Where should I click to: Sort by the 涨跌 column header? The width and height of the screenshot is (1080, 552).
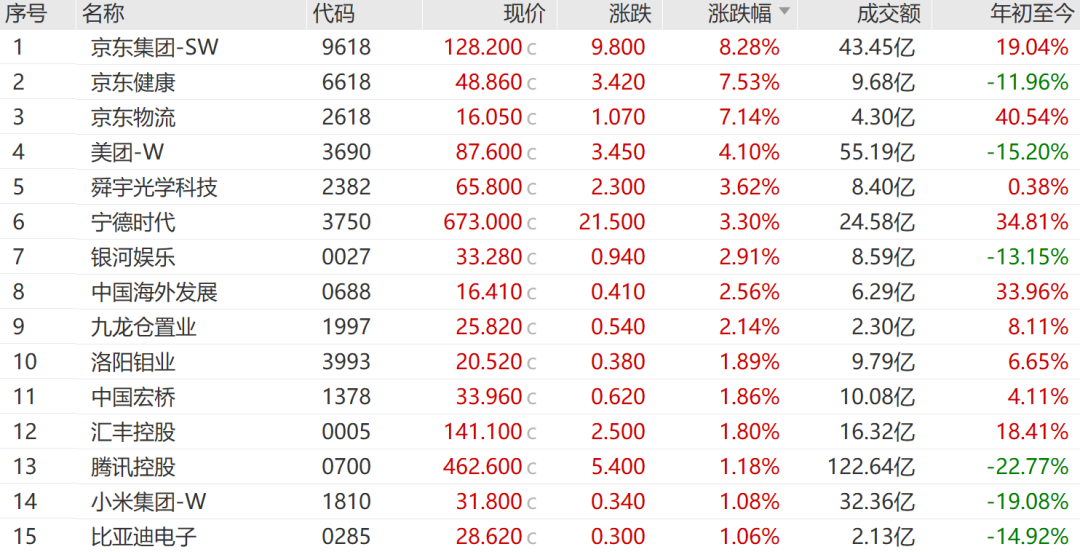pos(630,13)
